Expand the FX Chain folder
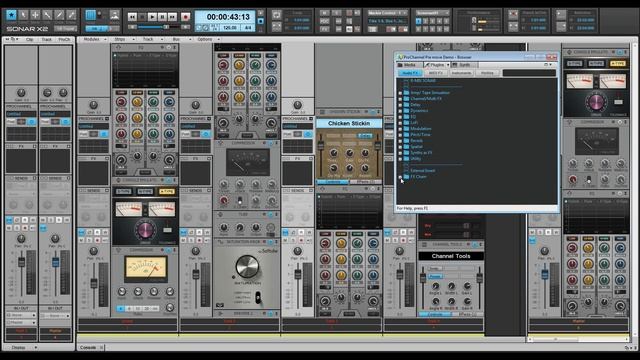Image resolution: width=640 pixels, height=360 pixels. (x=400, y=177)
